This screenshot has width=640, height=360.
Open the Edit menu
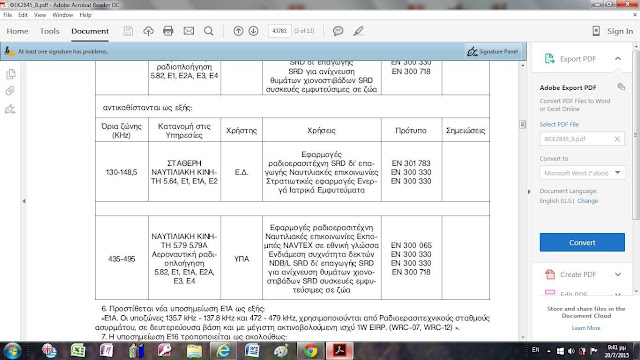[23, 15]
